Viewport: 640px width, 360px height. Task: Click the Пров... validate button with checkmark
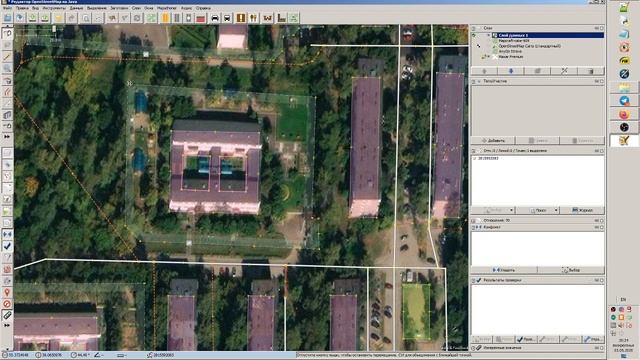pyautogui.click(x=526, y=339)
